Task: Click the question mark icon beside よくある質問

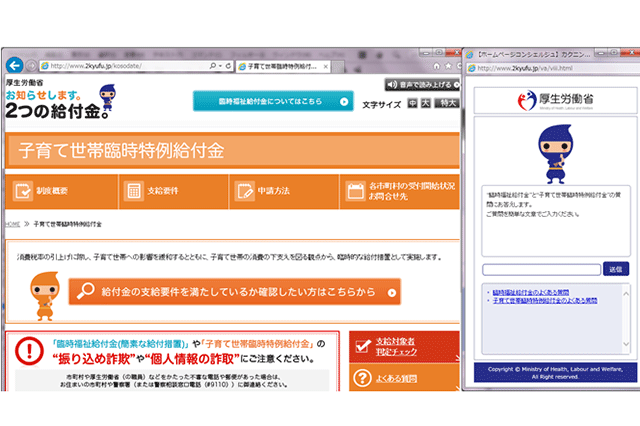Action: pos(362,378)
